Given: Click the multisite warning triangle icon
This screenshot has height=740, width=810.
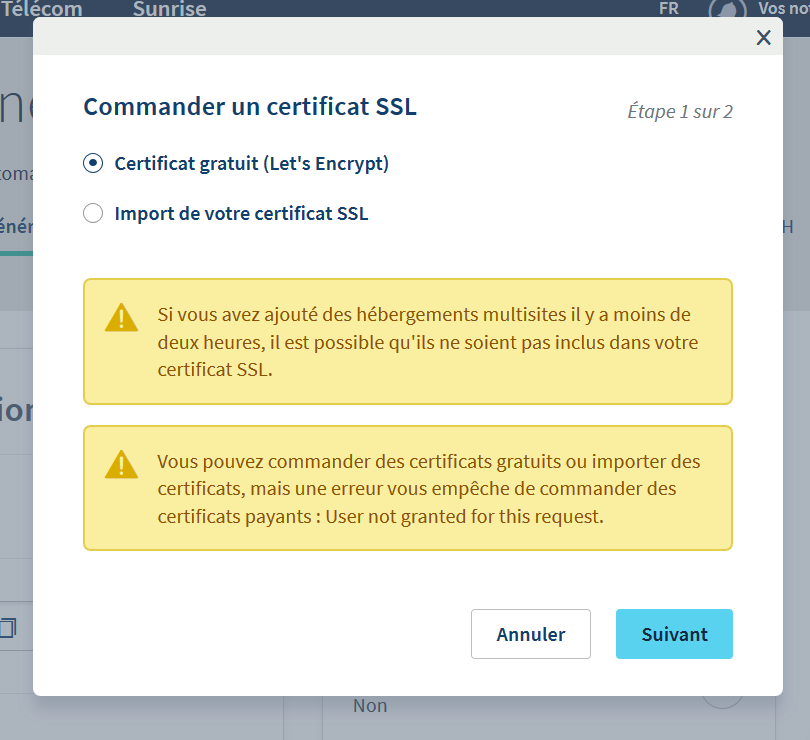Looking at the screenshot, I should (121, 317).
